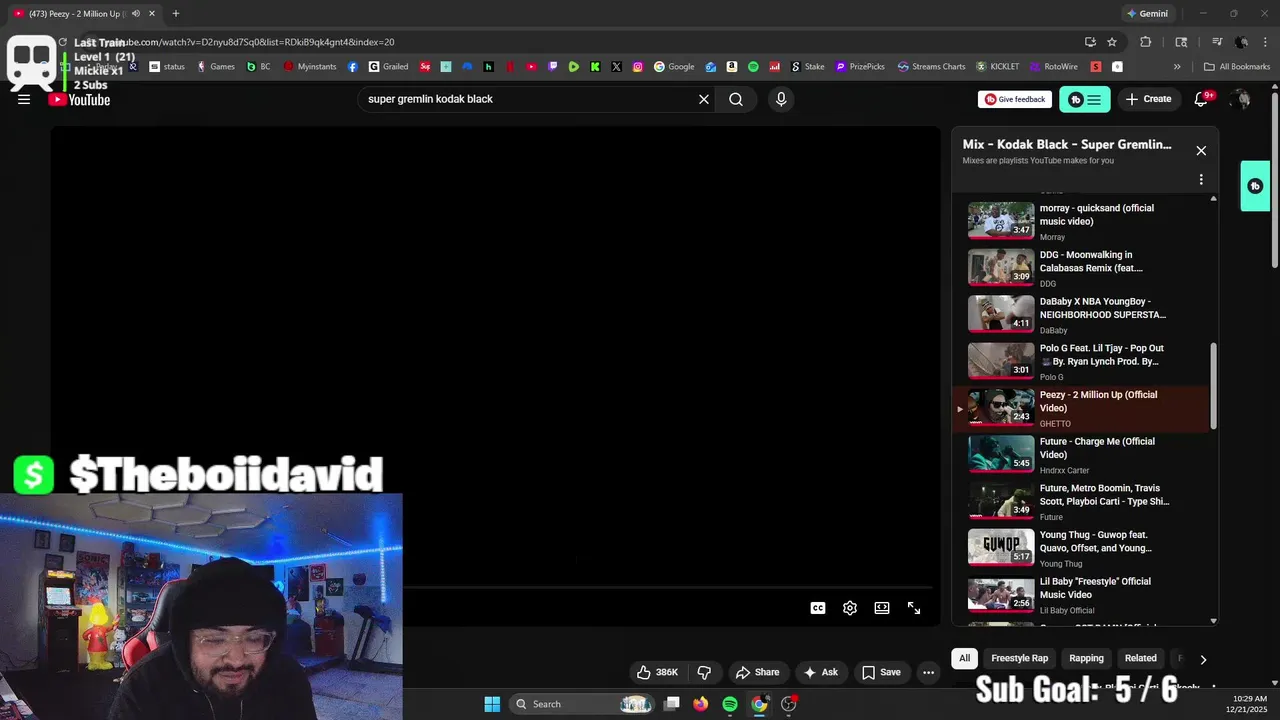Image resolution: width=1280 pixels, height=720 pixels.
Task: Open the Google bookmark
Action: coord(674,67)
